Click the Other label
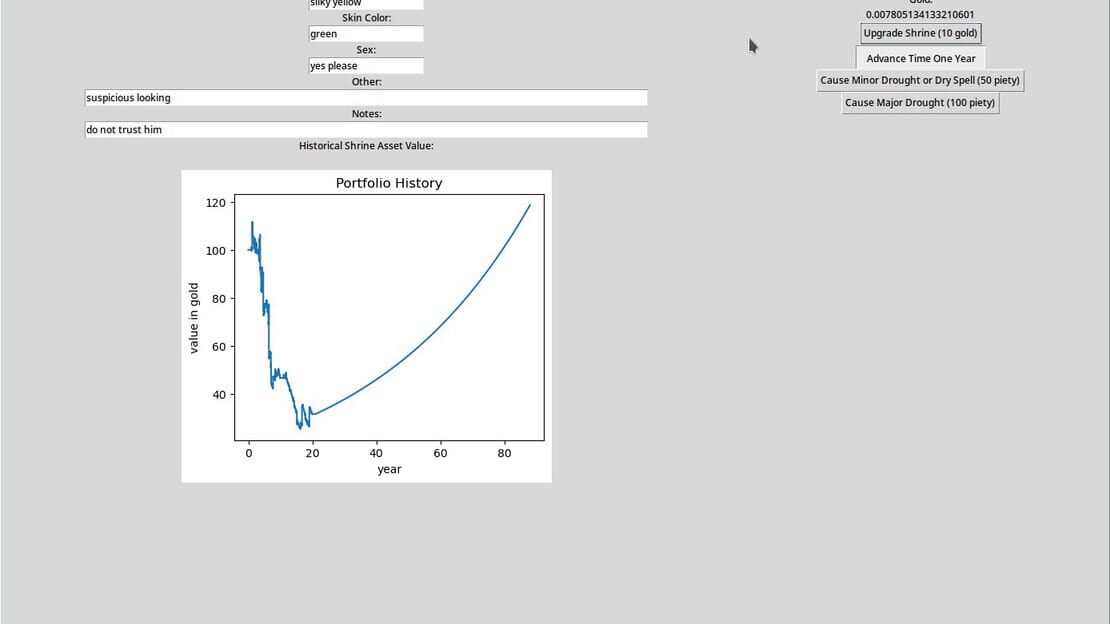The height and width of the screenshot is (624, 1110). pyautogui.click(x=366, y=81)
